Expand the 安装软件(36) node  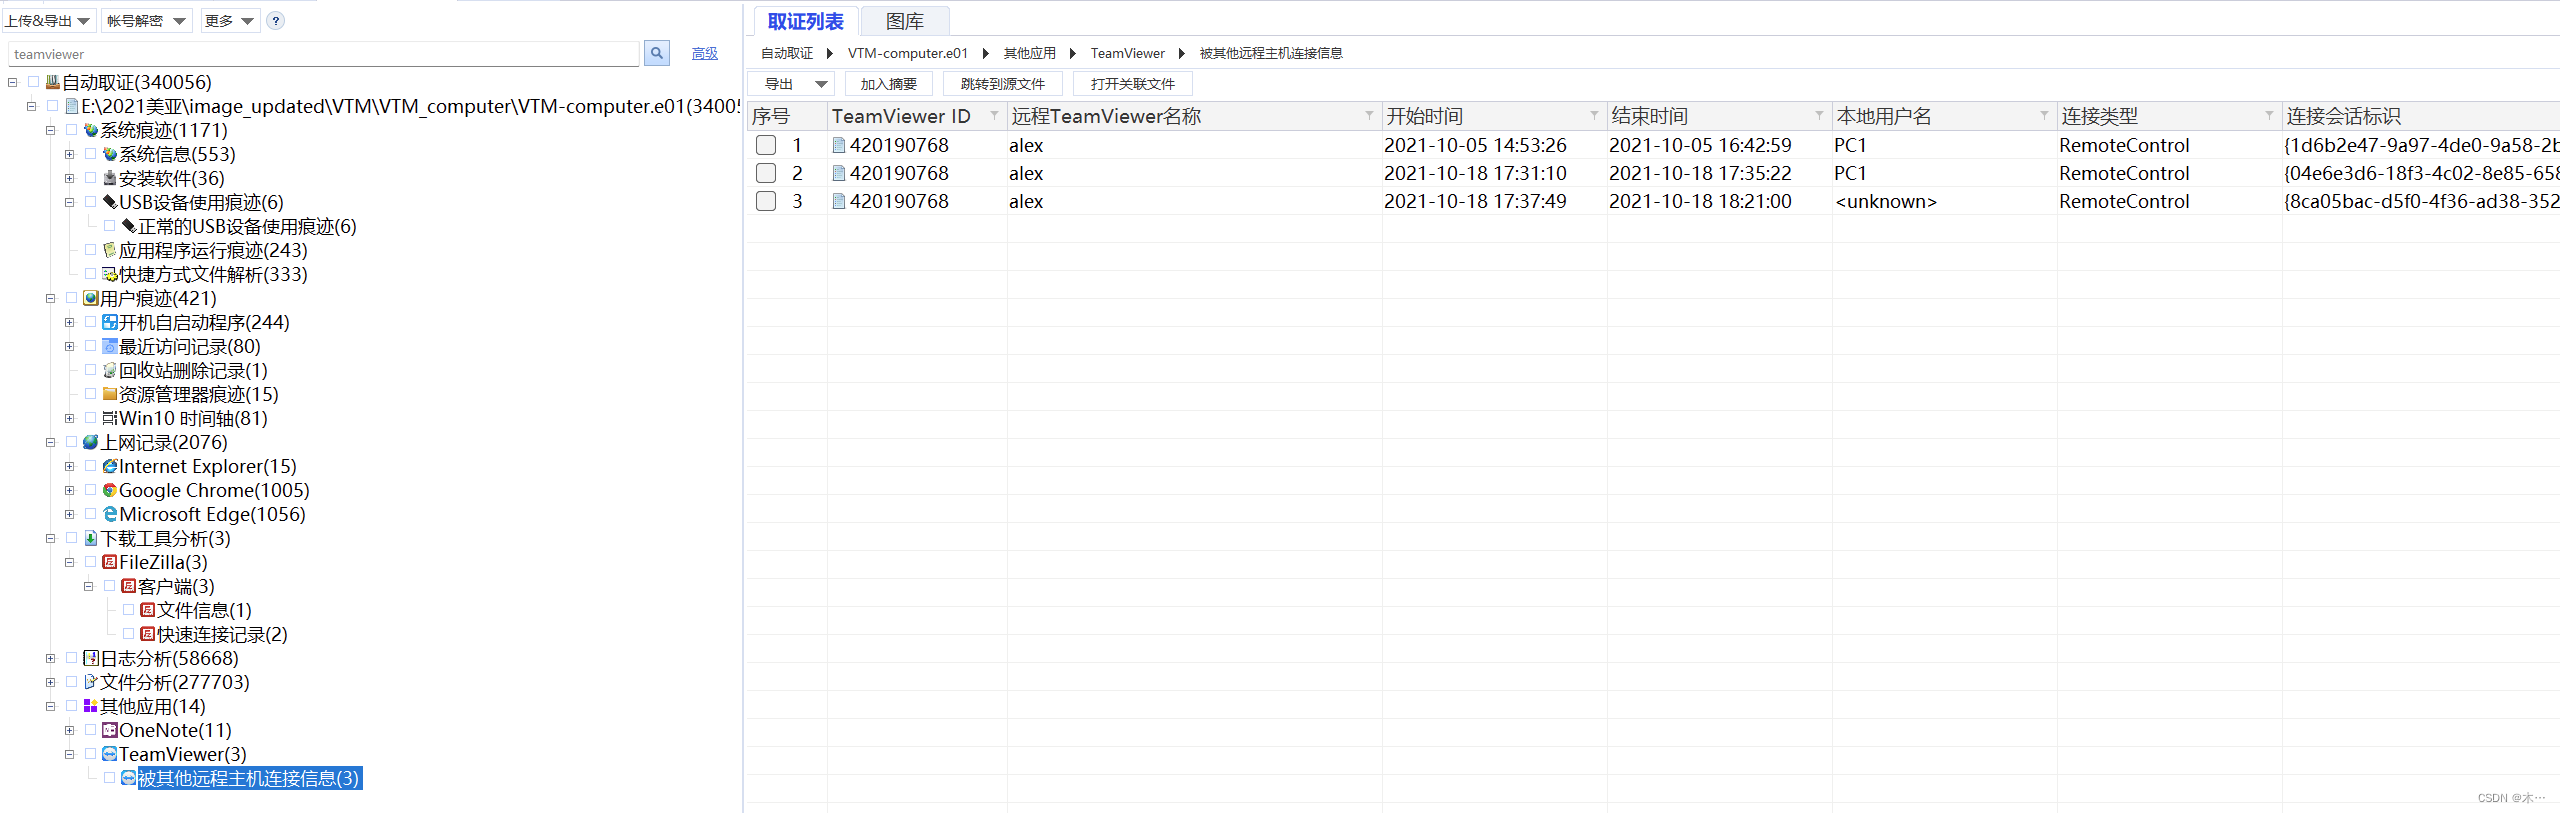pos(69,178)
